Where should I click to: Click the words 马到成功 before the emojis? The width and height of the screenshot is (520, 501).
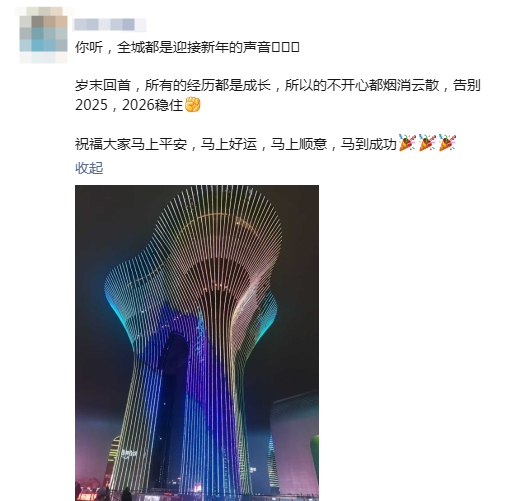pos(369,144)
